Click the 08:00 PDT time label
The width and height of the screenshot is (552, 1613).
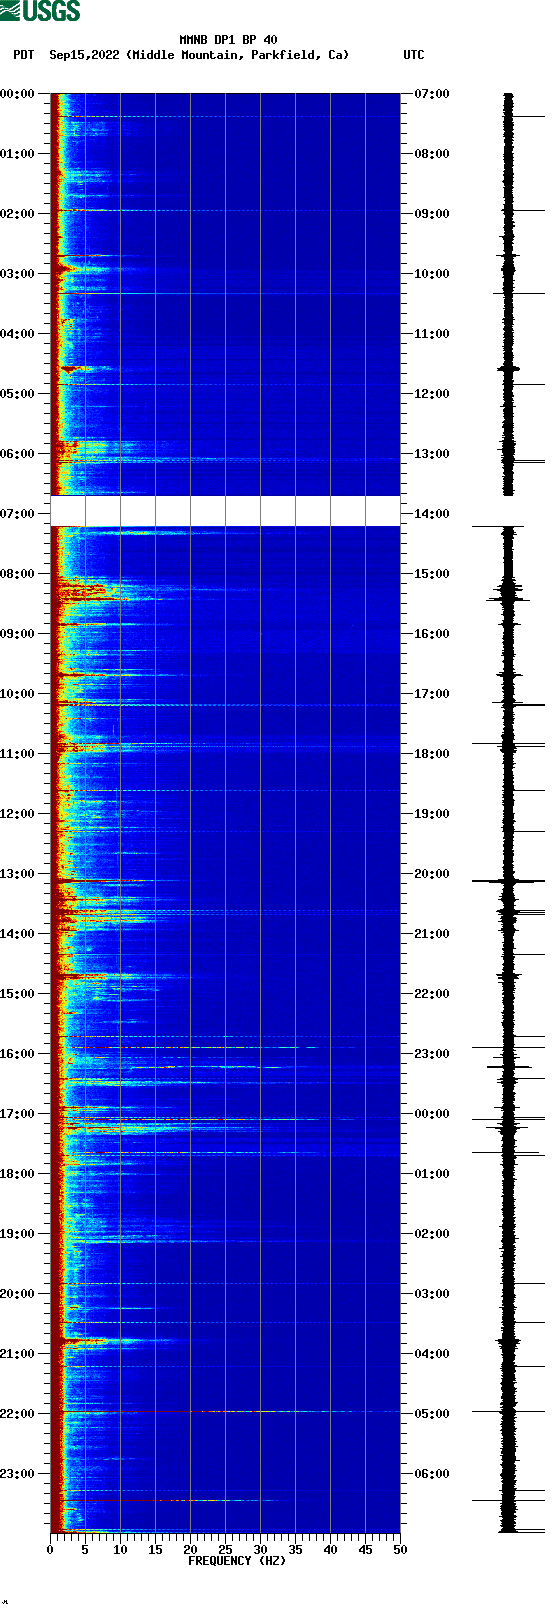pyautogui.click(x=18, y=574)
